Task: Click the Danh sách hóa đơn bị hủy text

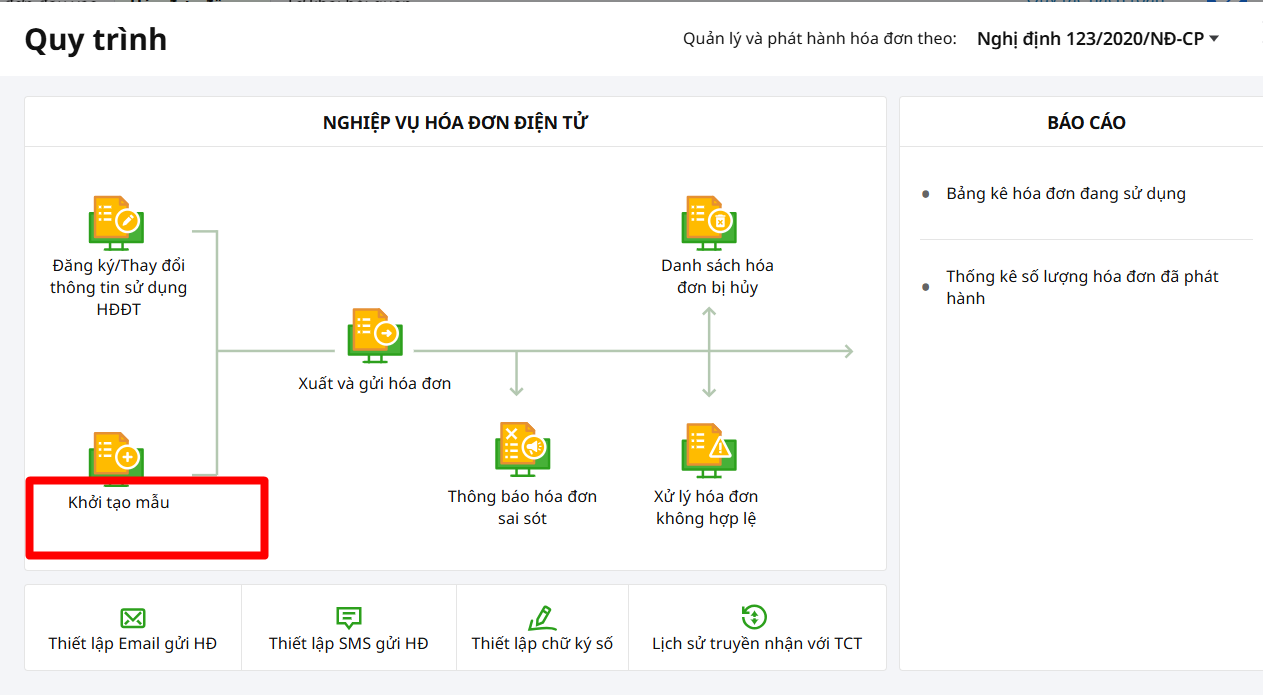Action: [x=717, y=276]
